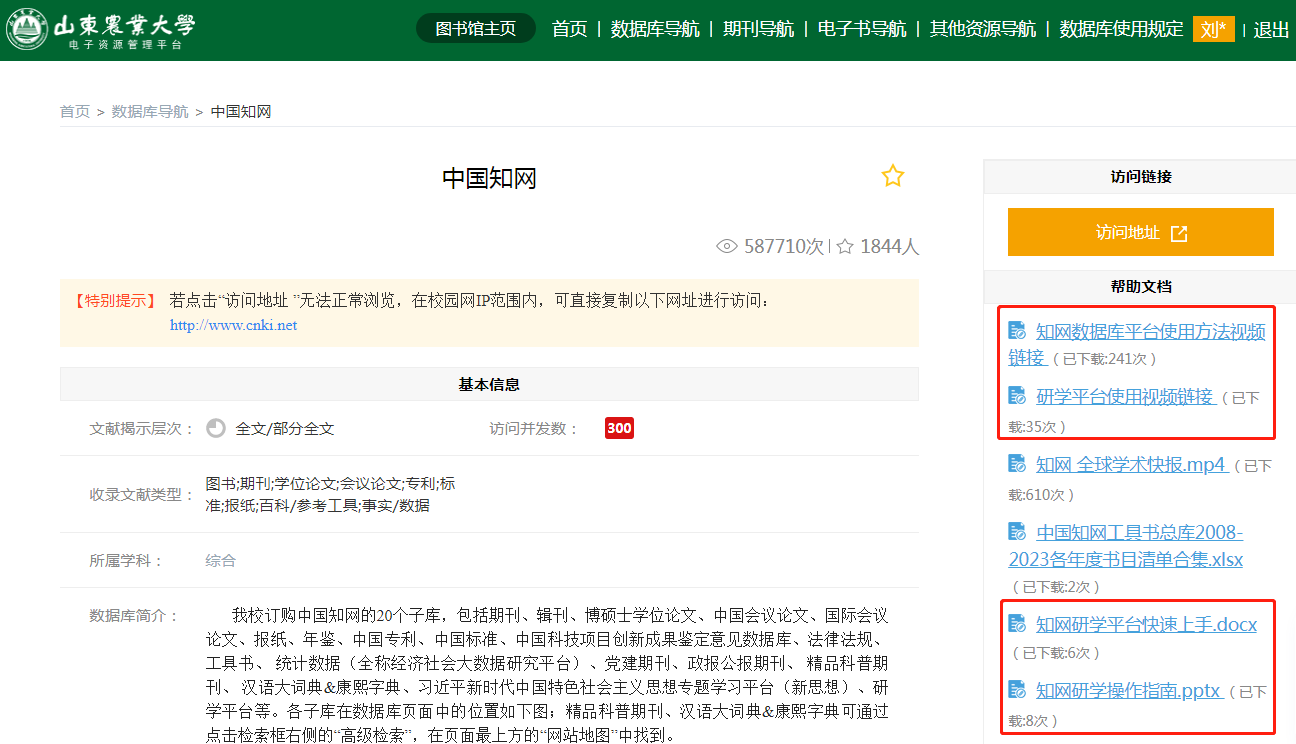
Task: Click the 刘* user account badge
Action: [x=1213, y=29]
